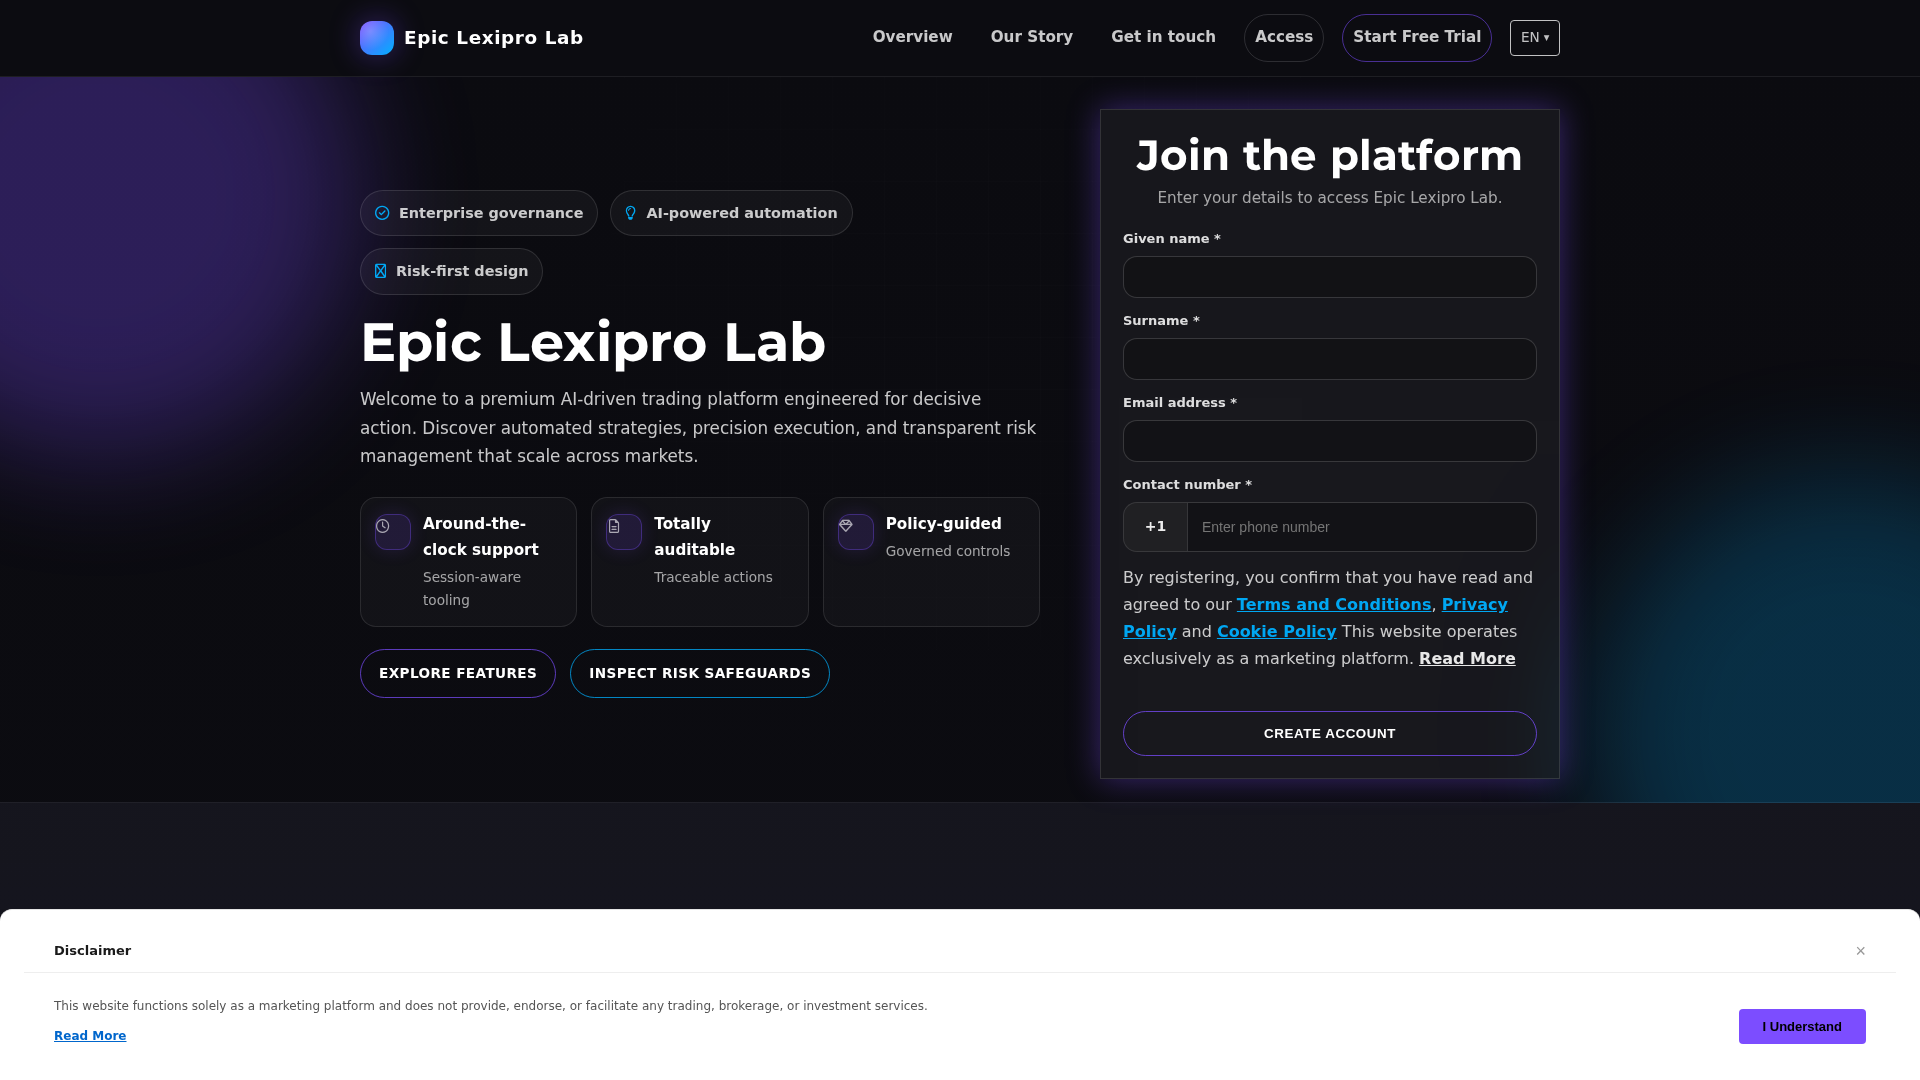This screenshot has height=1080, width=1920.
Task: Close the Disclaimer banner with X
Action: [1860, 951]
